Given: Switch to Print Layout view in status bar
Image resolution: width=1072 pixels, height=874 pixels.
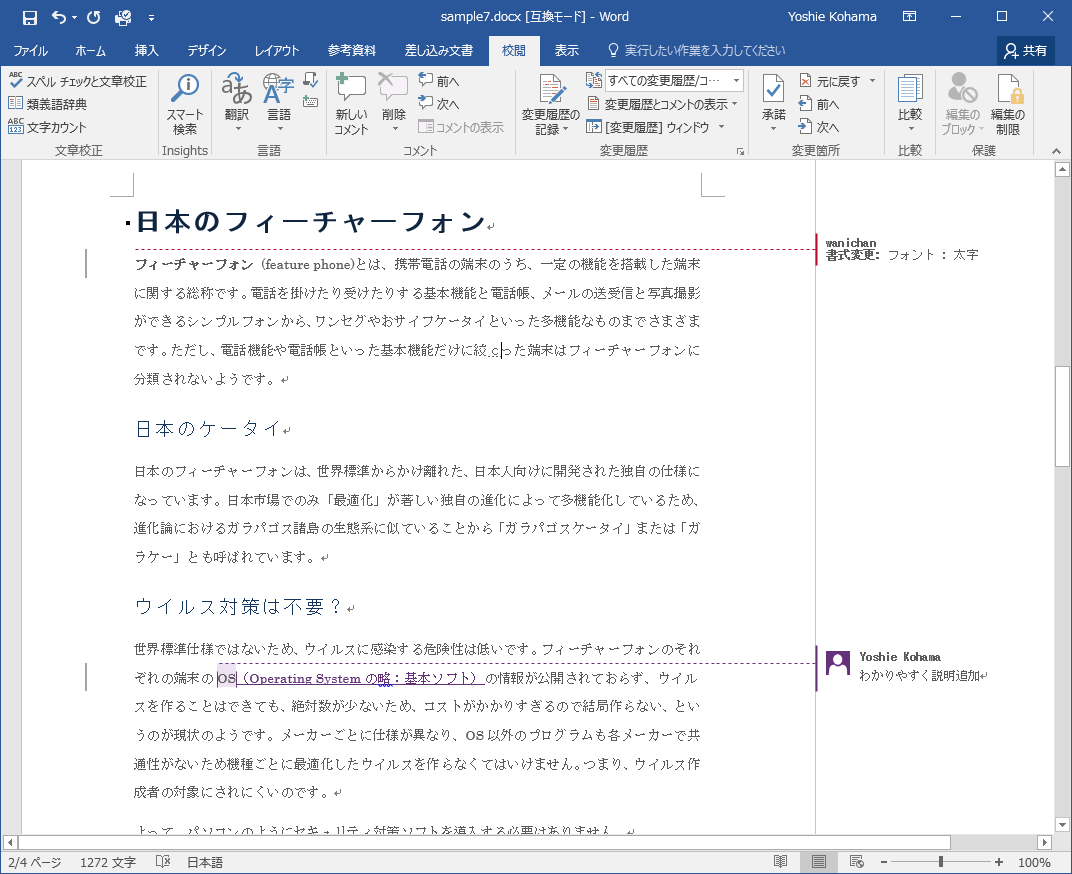Looking at the screenshot, I should pyautogui.click(x=819, y=862).
